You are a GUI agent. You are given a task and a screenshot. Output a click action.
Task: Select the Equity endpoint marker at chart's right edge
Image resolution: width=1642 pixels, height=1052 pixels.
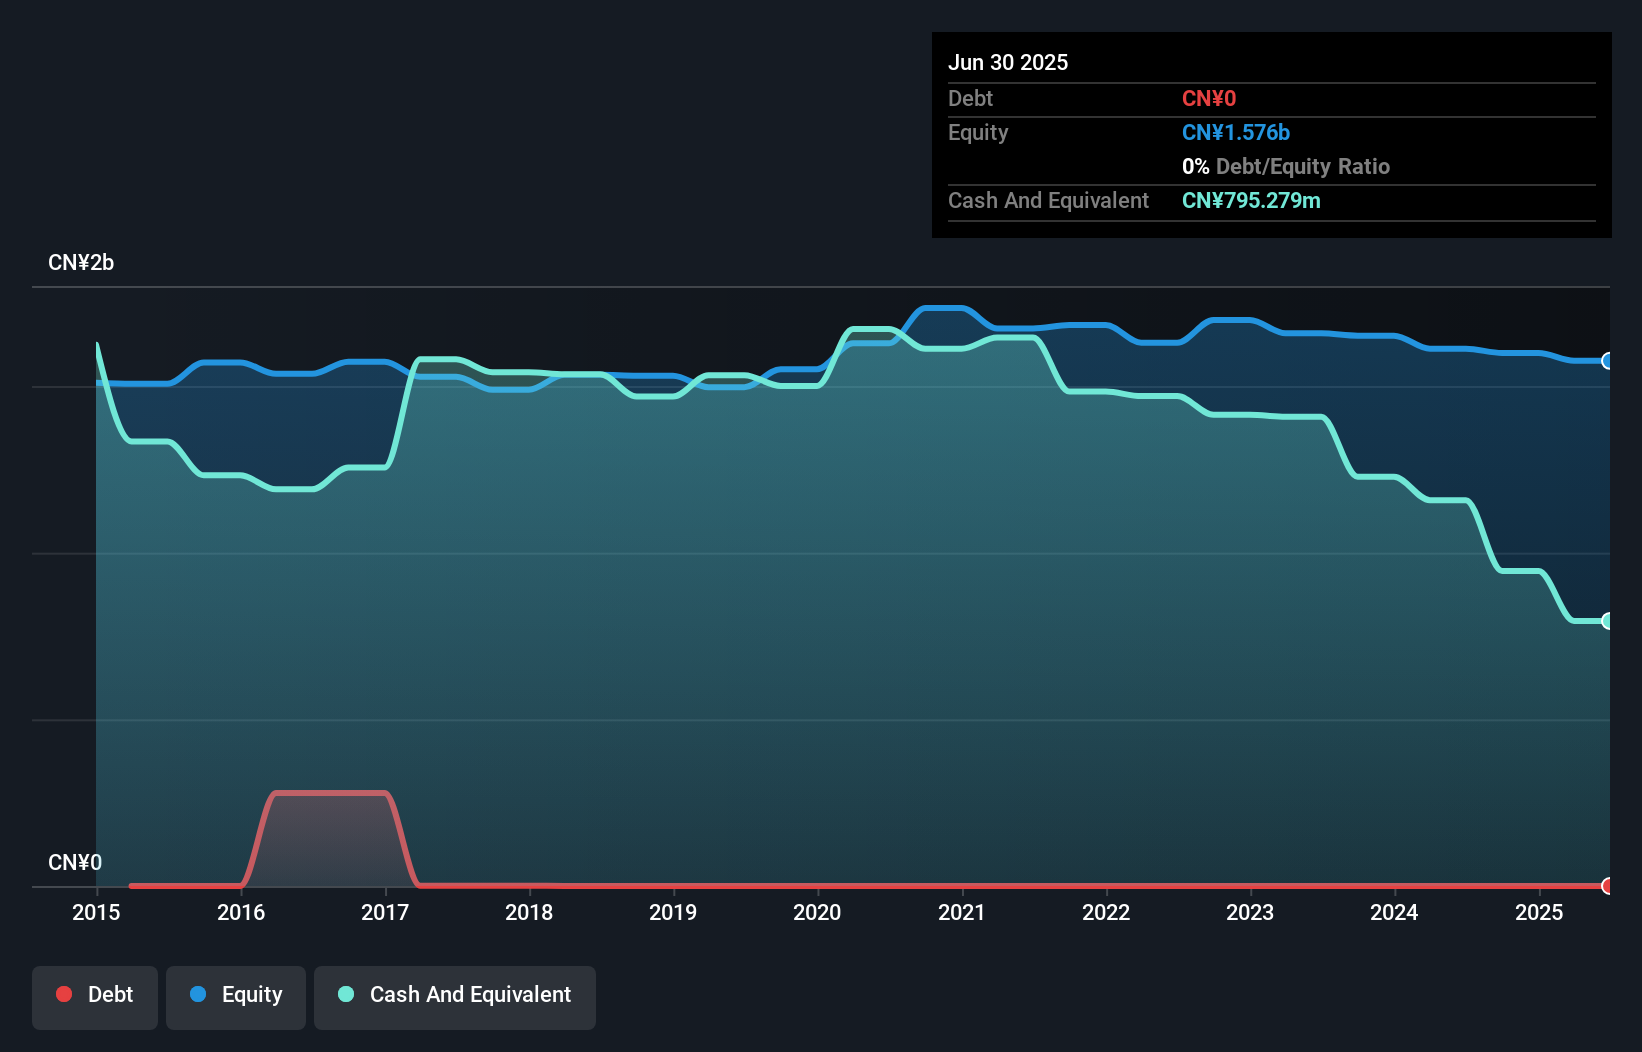[x=1606, y=362]
